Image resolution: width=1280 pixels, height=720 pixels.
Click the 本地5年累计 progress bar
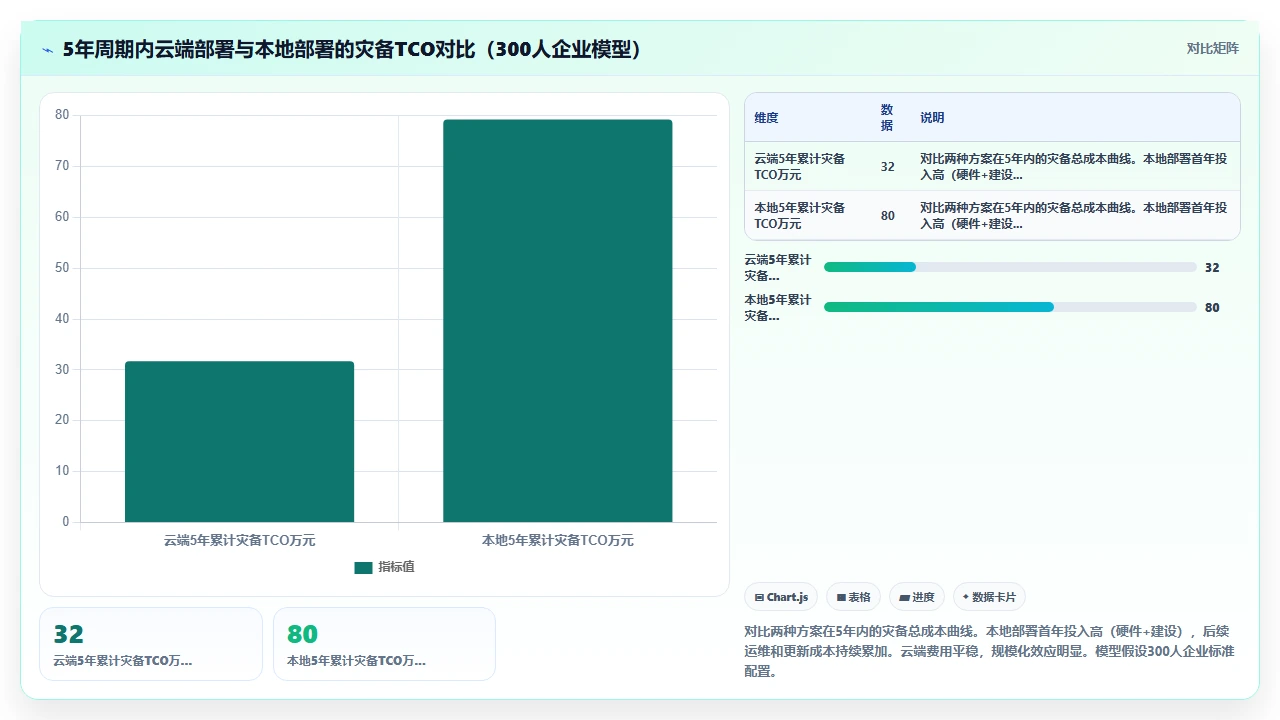[1010, 307]
